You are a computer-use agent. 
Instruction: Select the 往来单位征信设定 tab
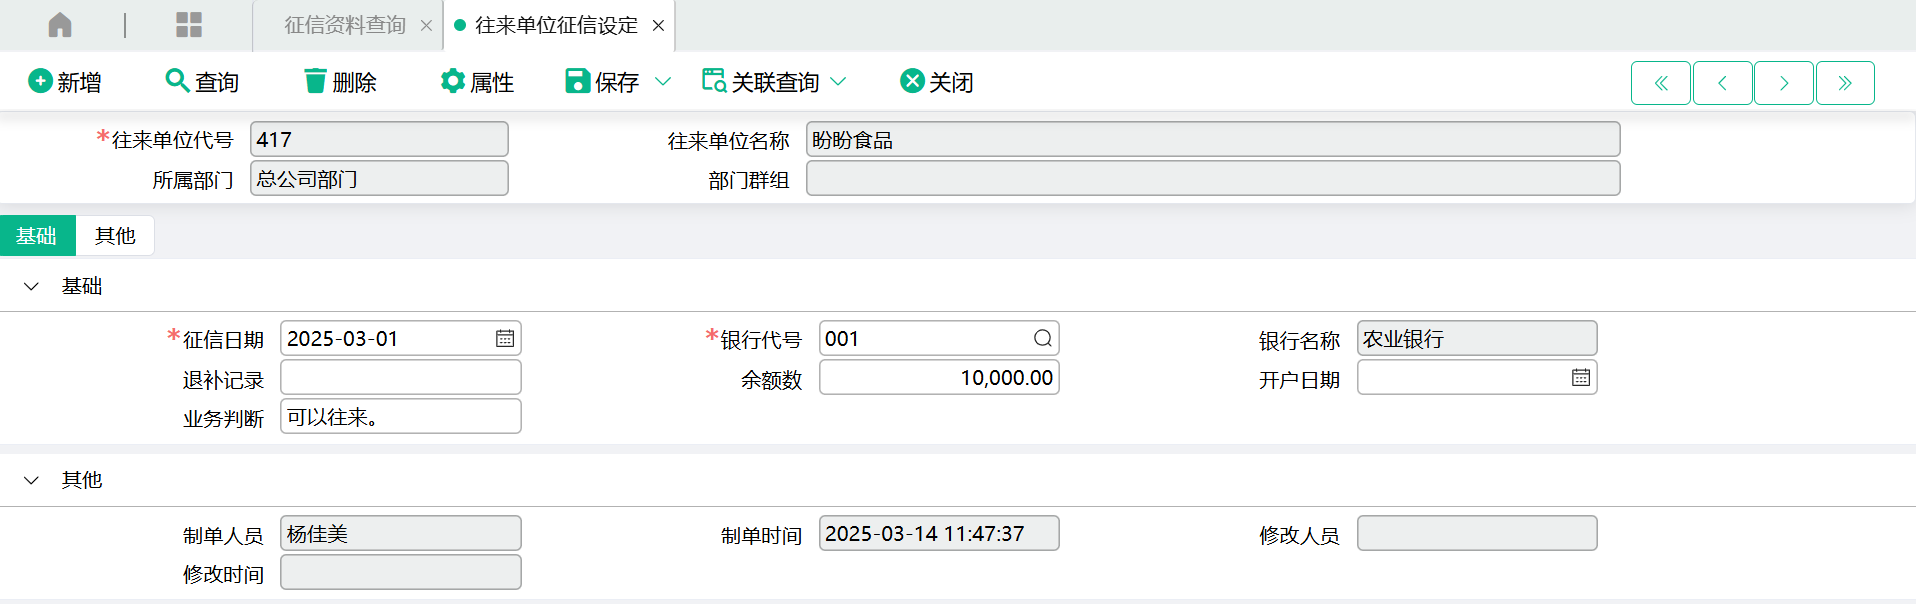point(556,25)
